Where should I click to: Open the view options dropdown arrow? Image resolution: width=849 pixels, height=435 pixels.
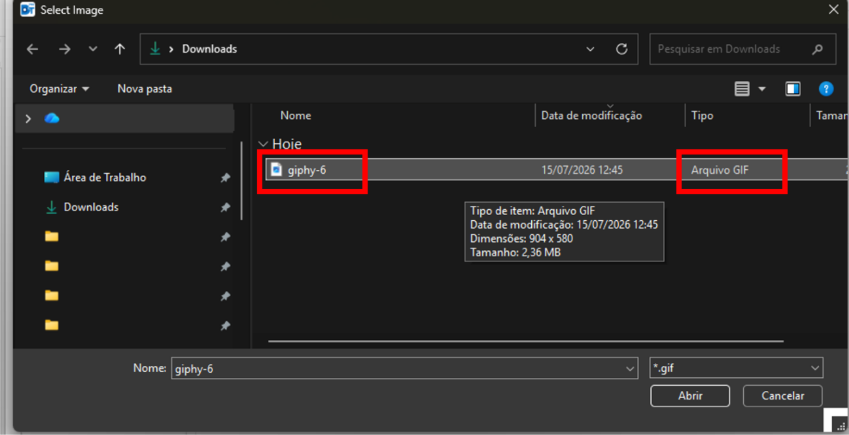[762, 89]
